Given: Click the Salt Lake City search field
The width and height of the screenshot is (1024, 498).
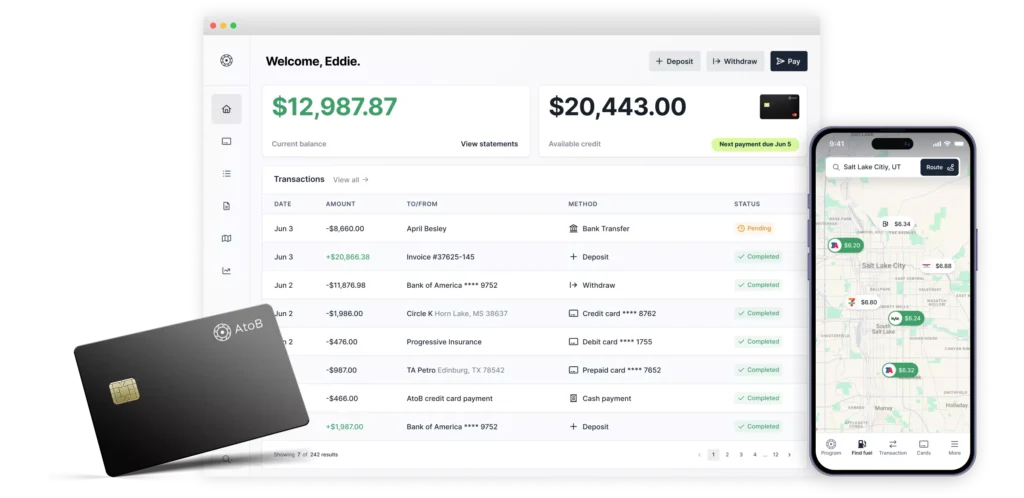Looking at the screenshot, I should click(872, 167).
